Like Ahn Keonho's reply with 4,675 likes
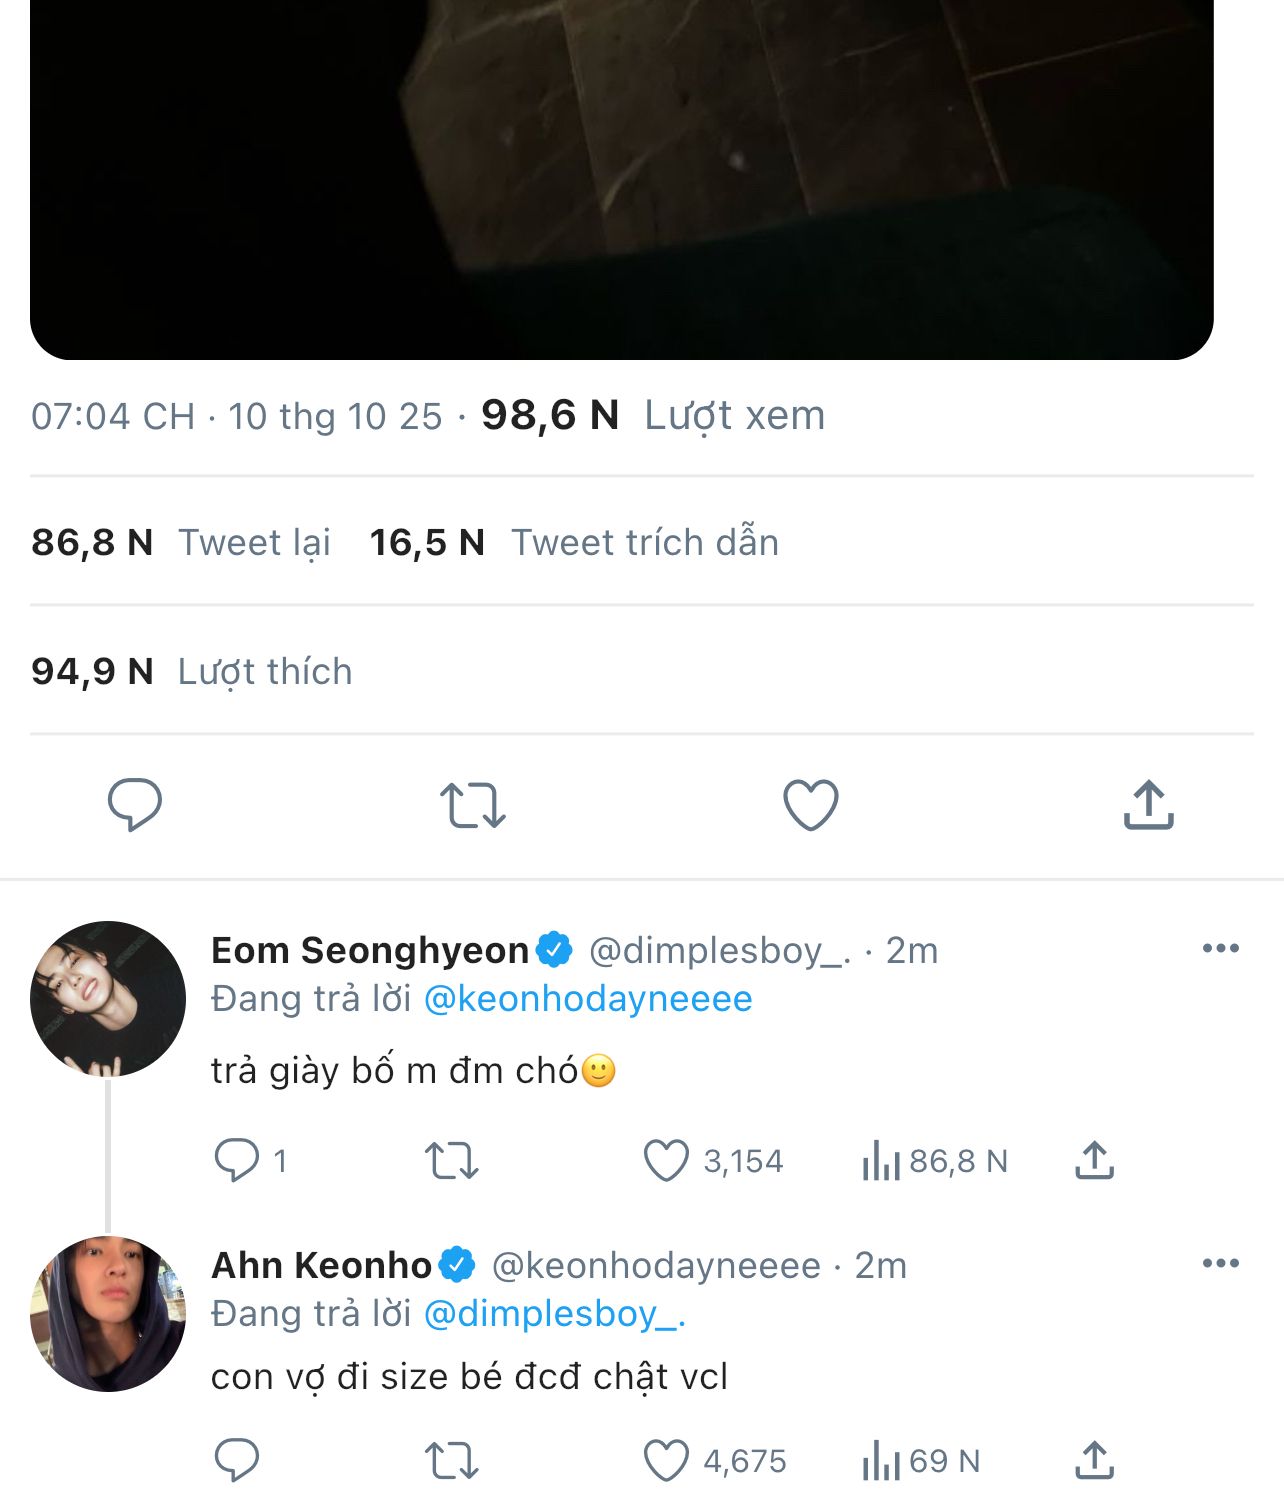1284x1507 pixels. coord(667,1461)
